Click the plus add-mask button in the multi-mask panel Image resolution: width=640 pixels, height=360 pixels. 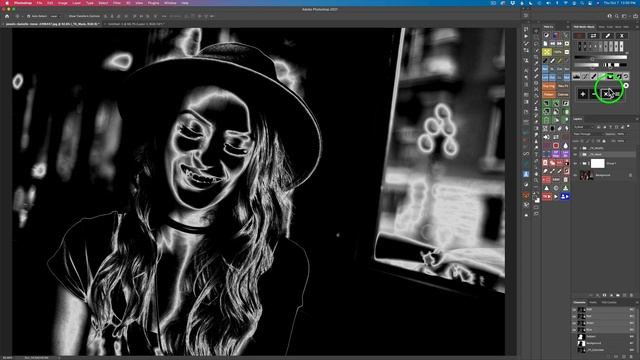583,94
